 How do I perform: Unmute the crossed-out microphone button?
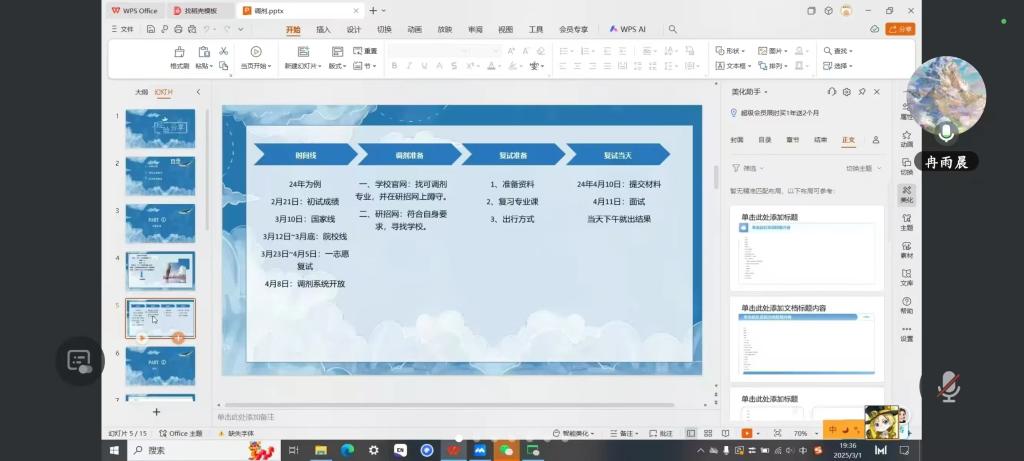click(x=947, y=386)
